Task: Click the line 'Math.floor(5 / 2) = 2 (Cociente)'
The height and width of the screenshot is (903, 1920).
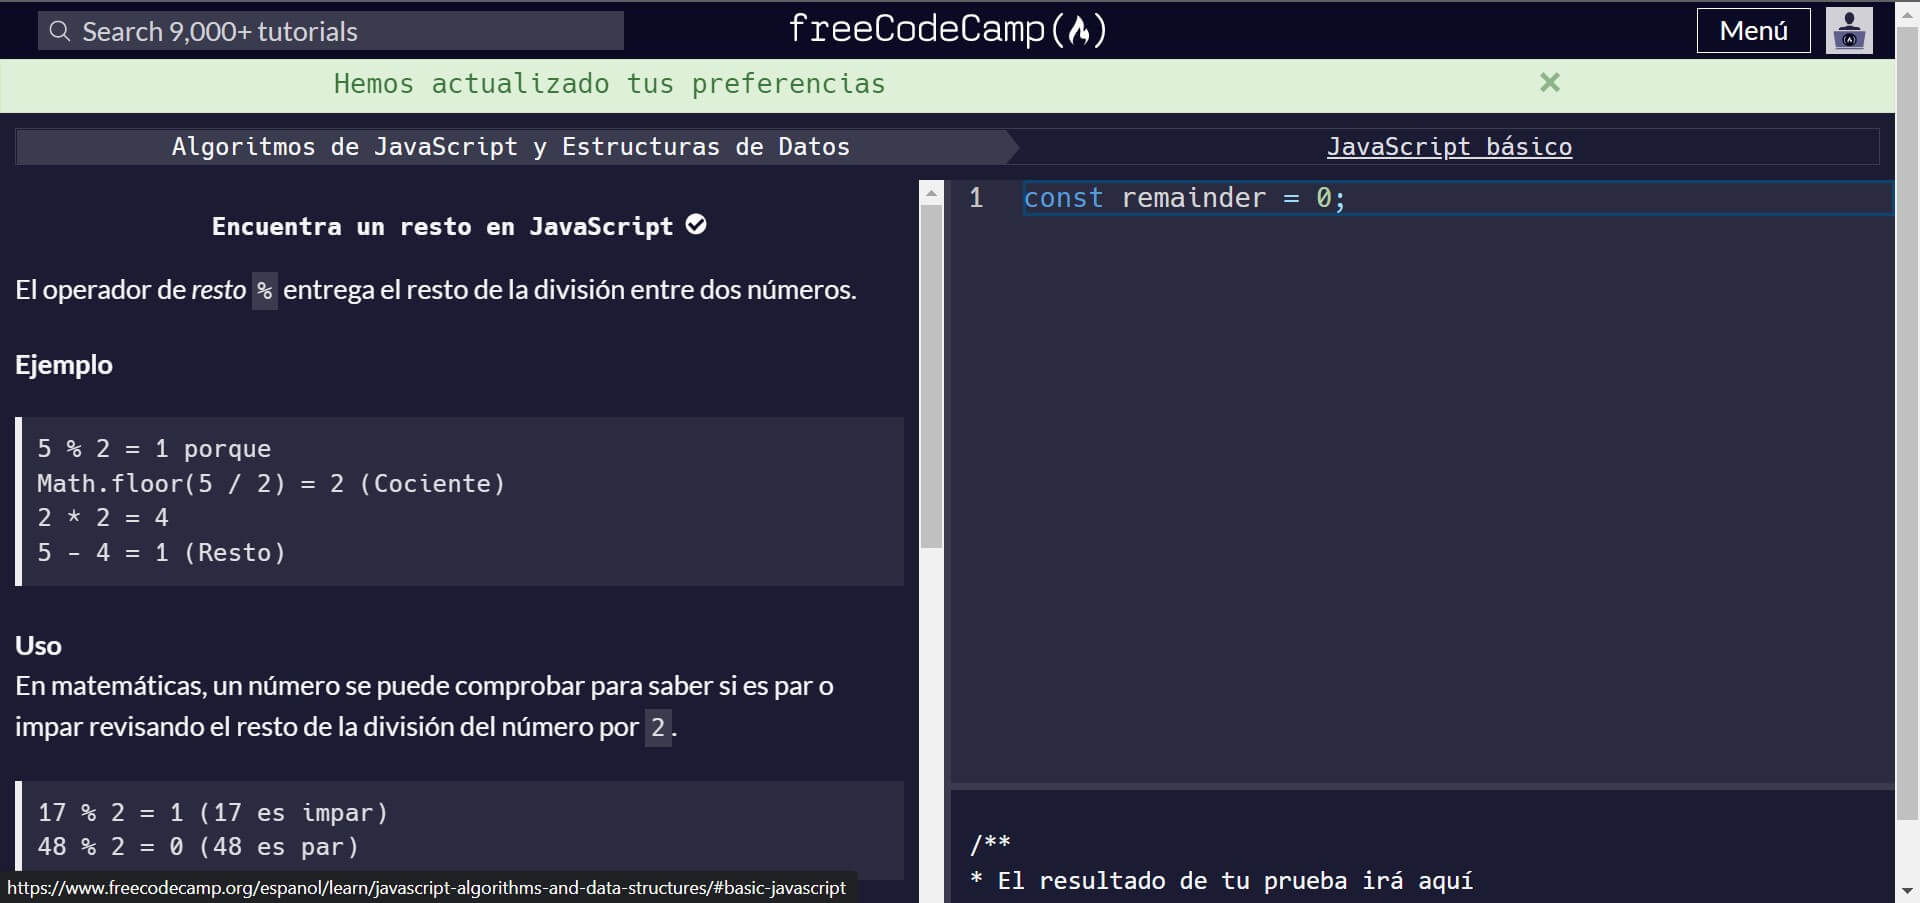Action: tap(271, 484)
